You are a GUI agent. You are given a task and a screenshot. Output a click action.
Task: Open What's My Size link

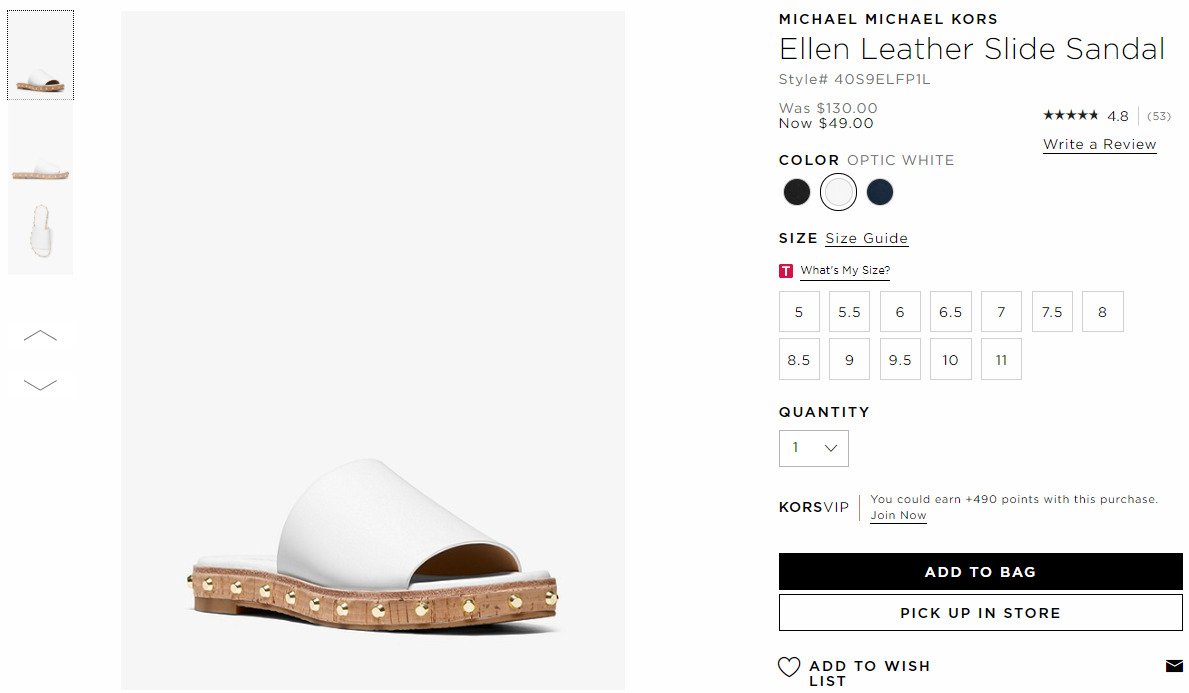845,271
